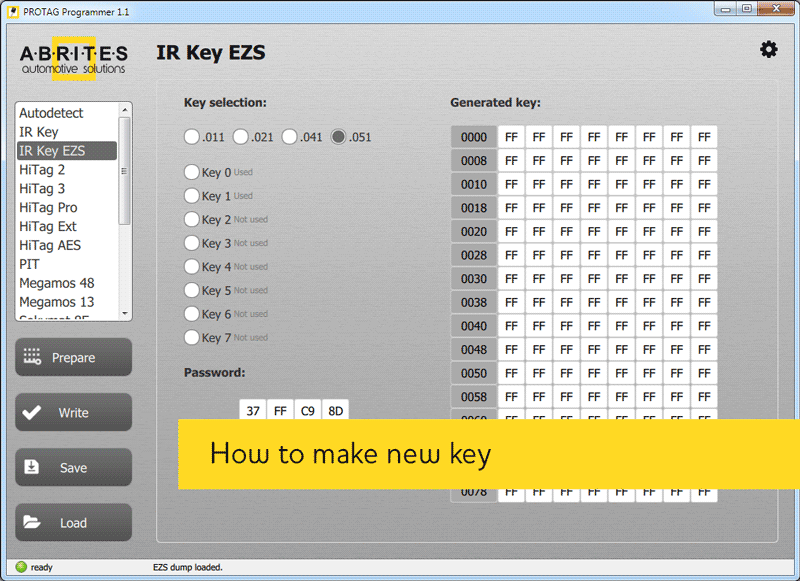800x581 pixels.
Task: Choose the Key 1 Used radio button
Action: click(191, 195)
